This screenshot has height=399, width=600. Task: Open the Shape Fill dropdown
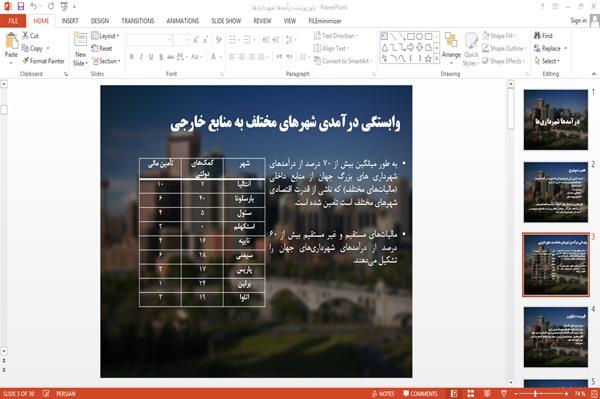(x=499, y=36)
